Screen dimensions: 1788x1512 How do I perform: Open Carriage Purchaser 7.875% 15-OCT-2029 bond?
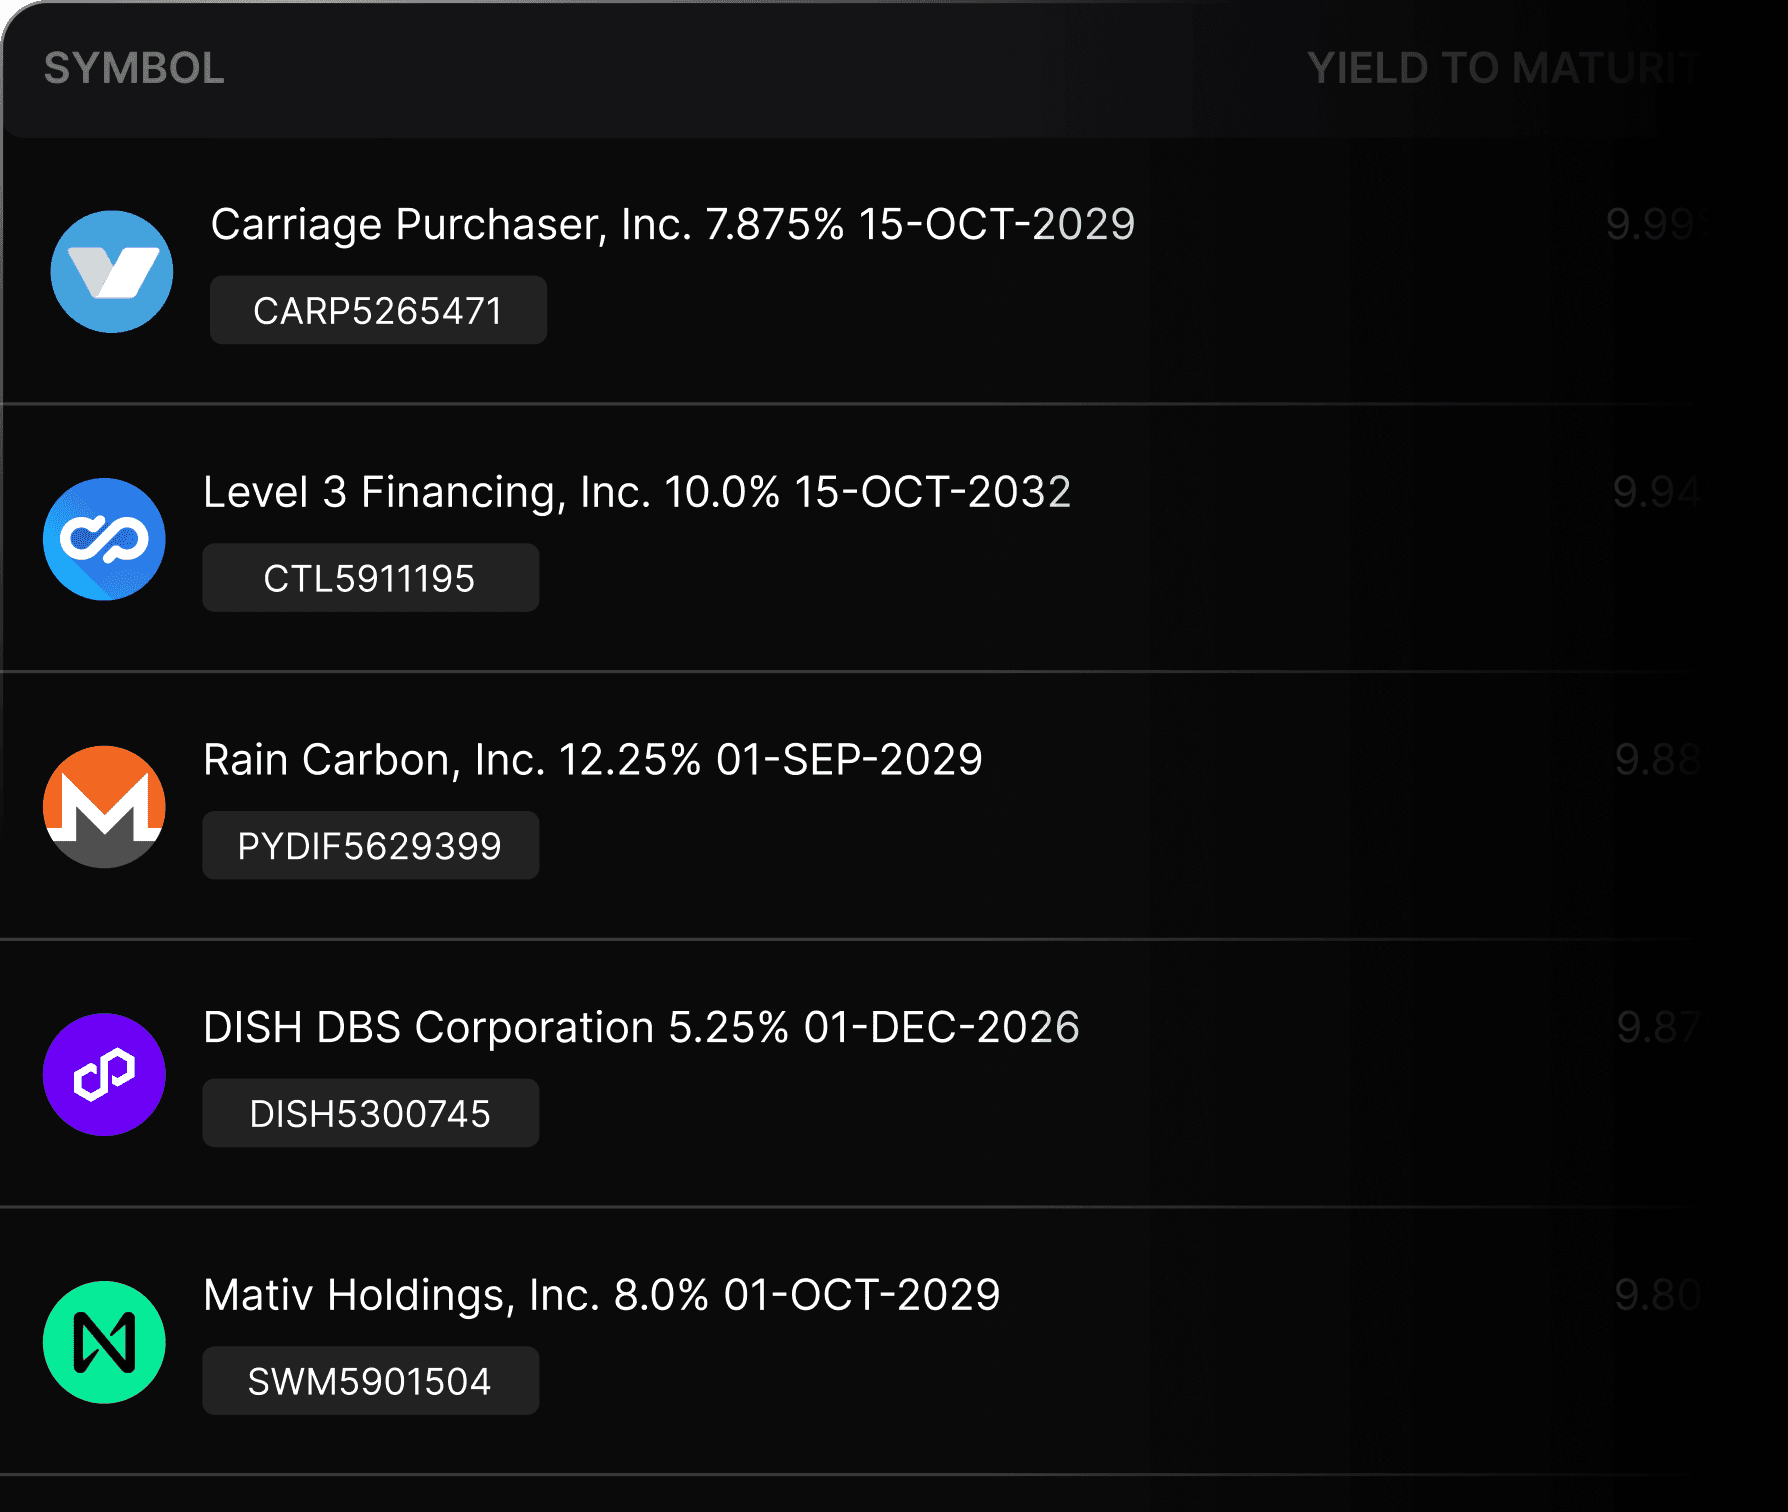click(673, 225)
